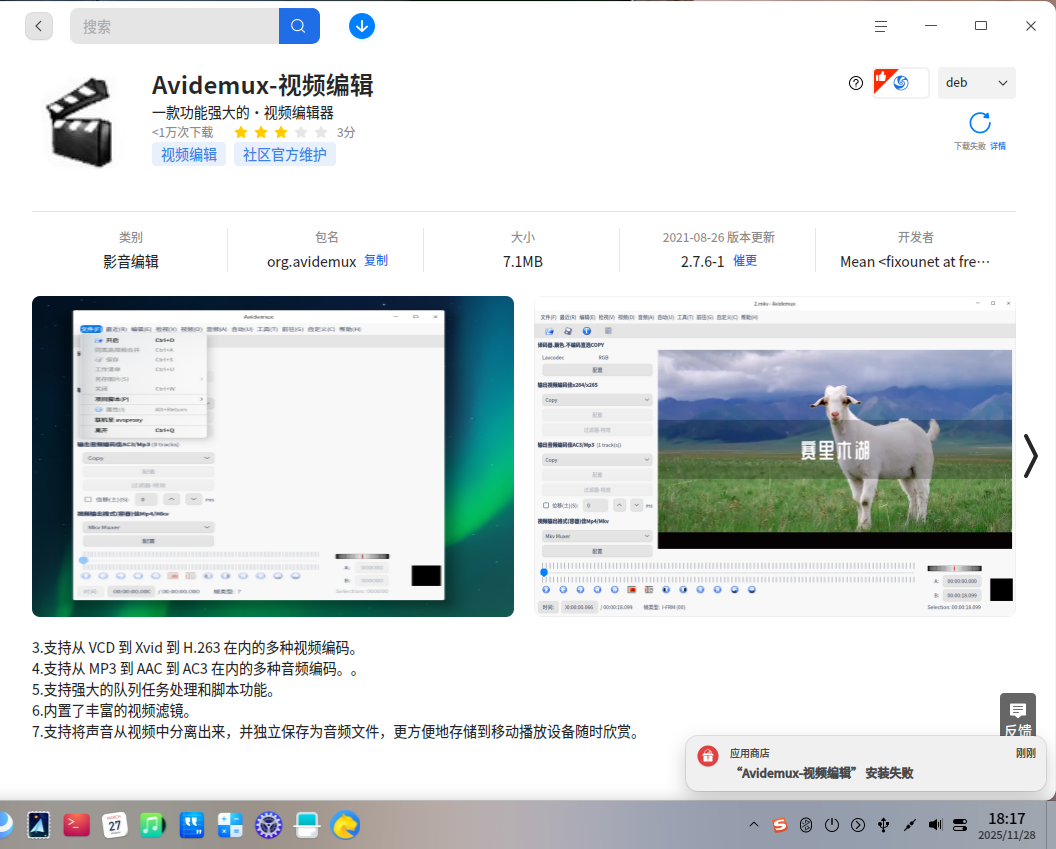Expand the system tray up arrow
This screenshot has height=849, width=1056.
coord(754,825)
